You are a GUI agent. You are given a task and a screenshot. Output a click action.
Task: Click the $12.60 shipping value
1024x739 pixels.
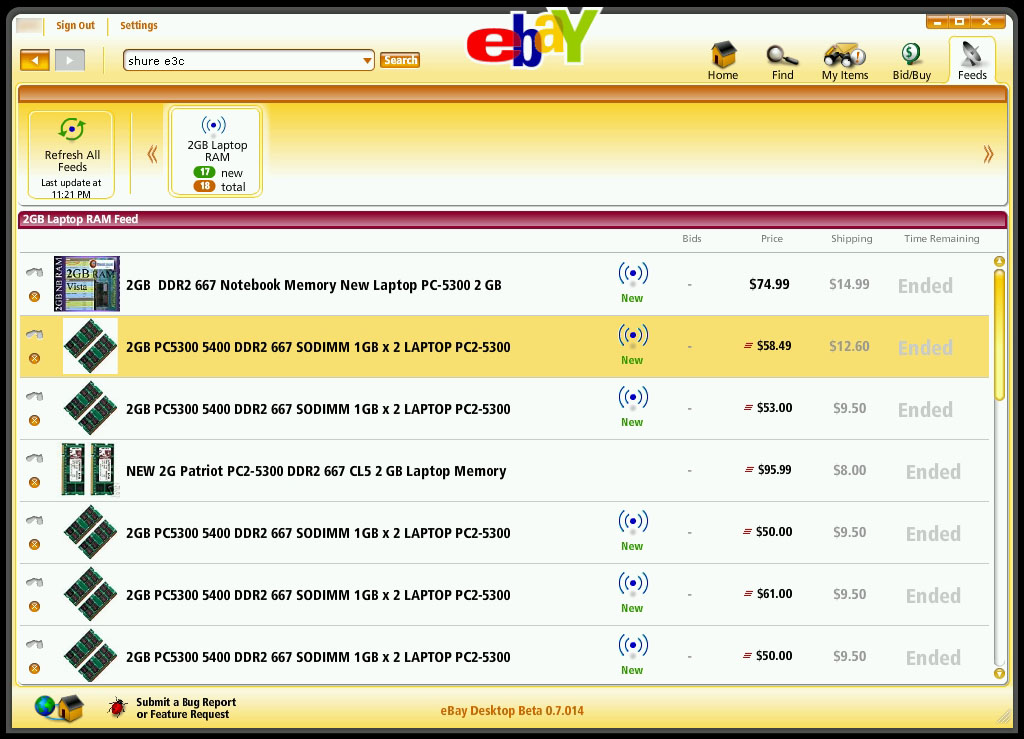[849, 347]
